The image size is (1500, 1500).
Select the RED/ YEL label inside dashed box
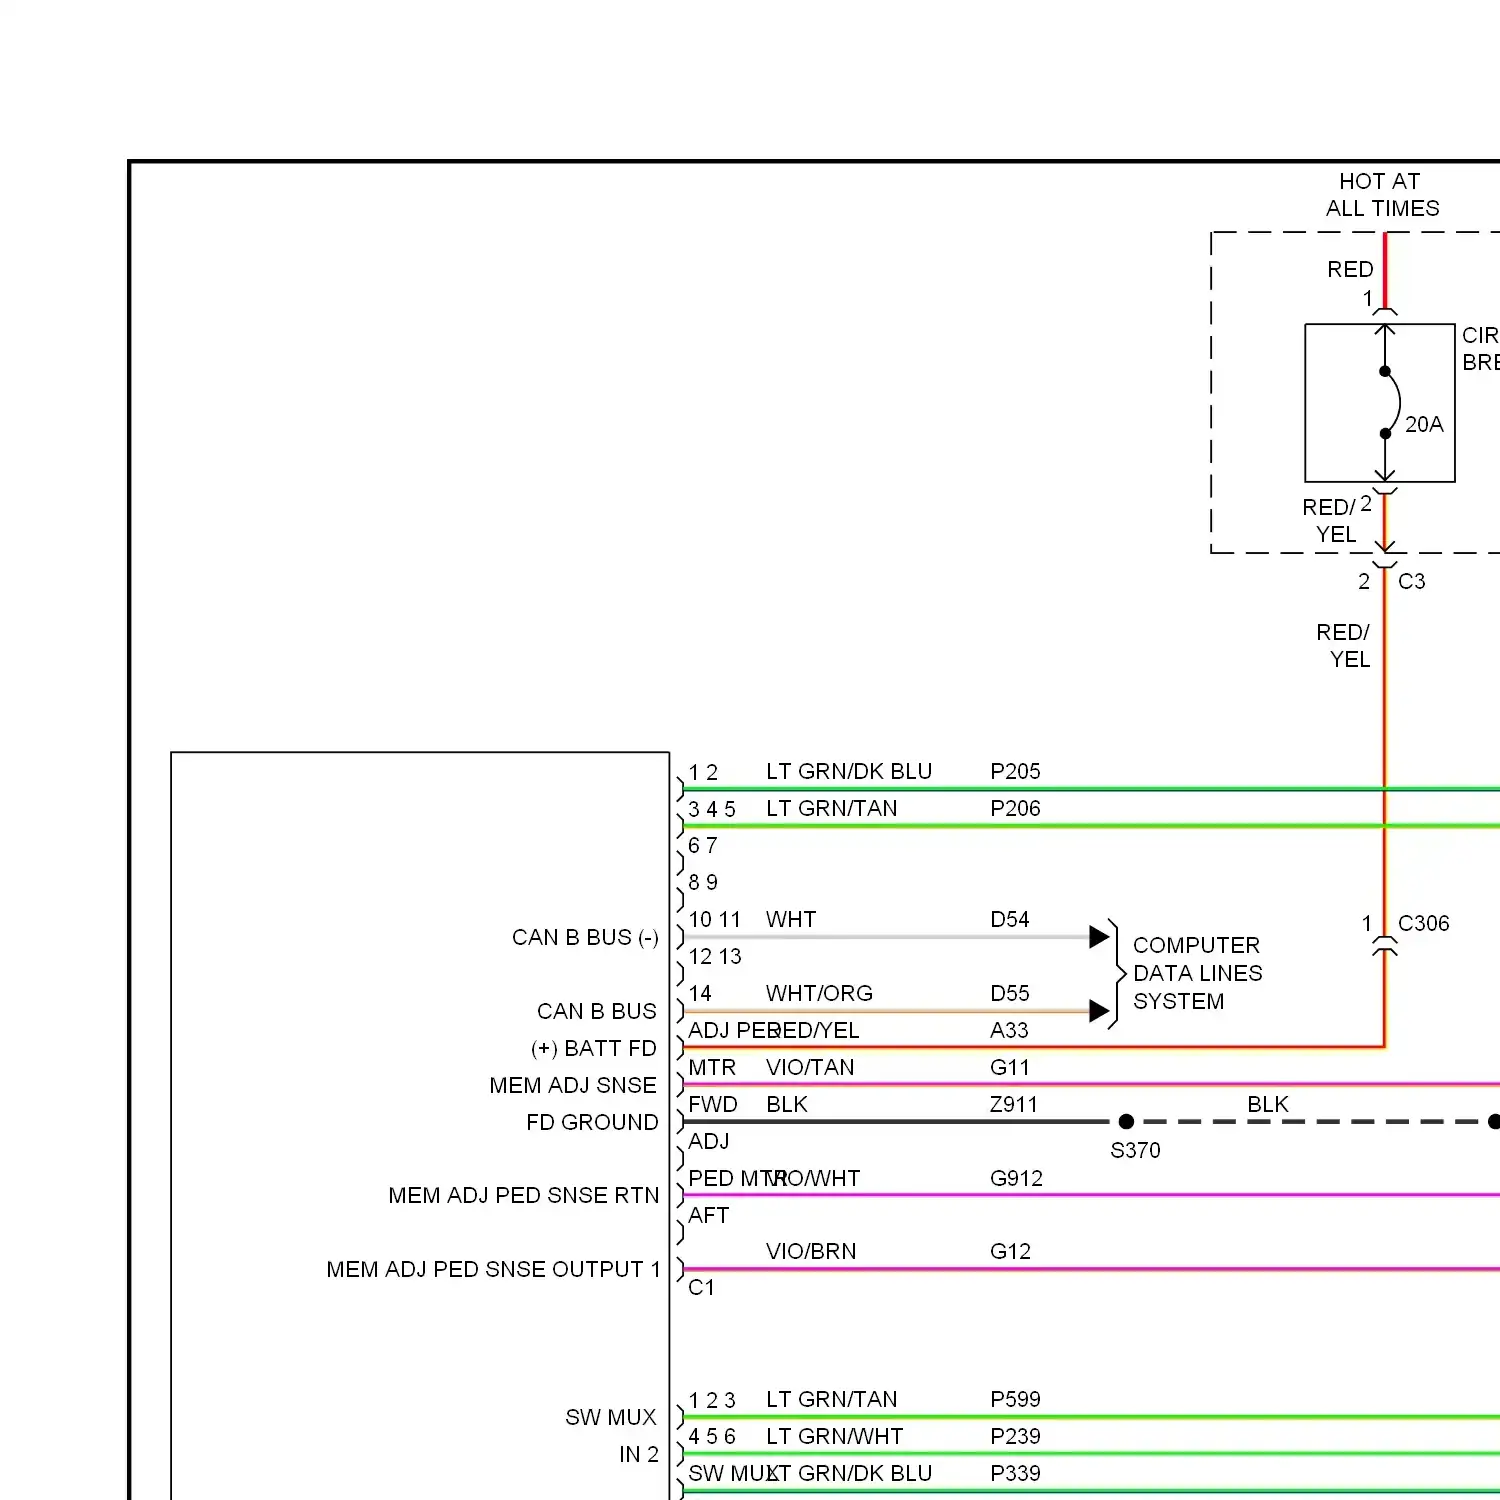(1330, 521)
